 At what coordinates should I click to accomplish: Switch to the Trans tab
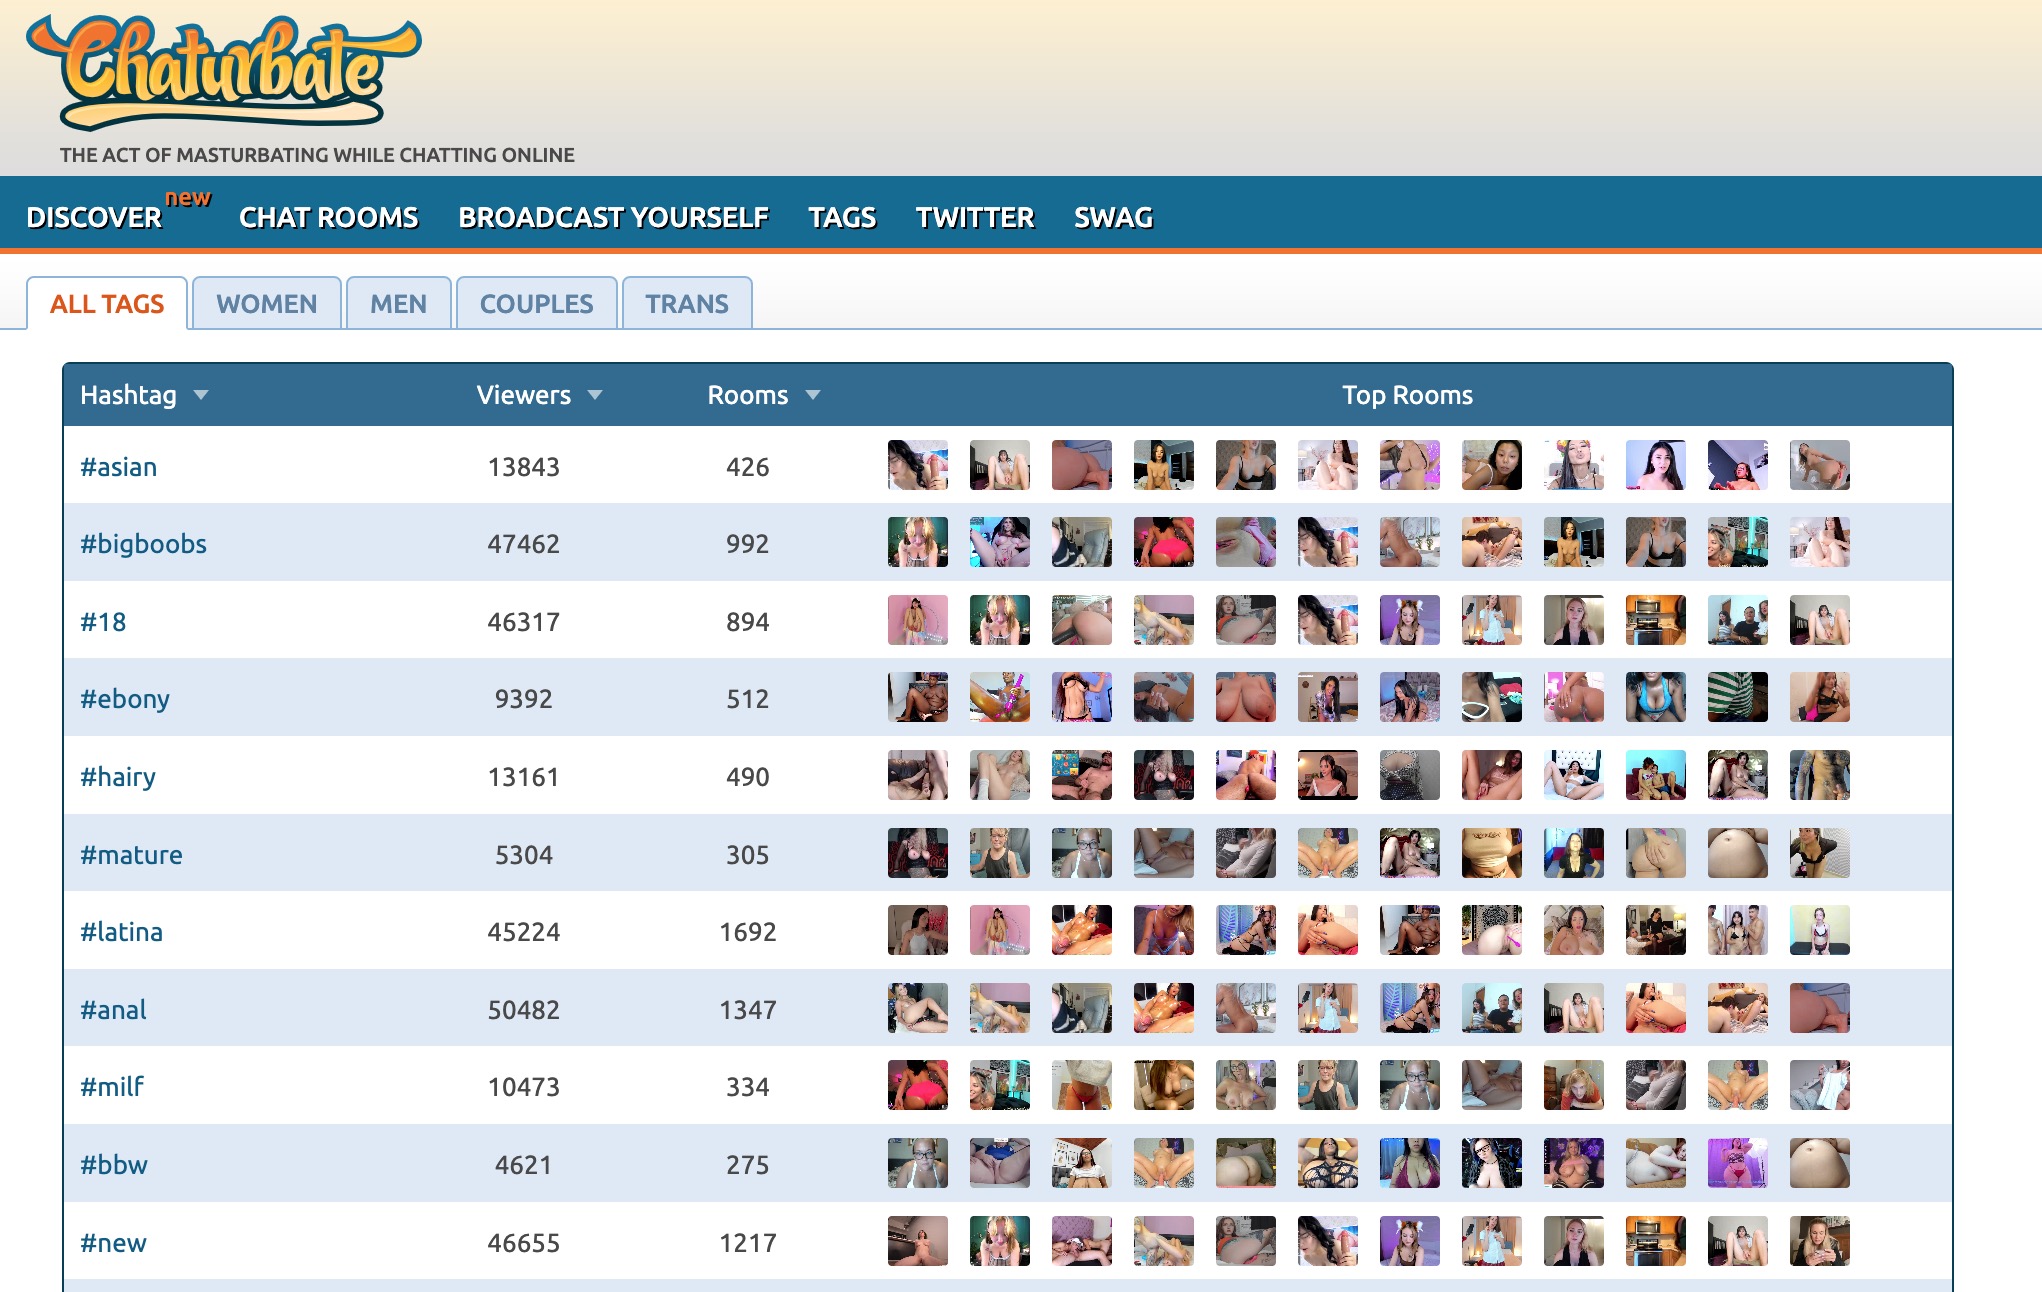coord(687,304)
